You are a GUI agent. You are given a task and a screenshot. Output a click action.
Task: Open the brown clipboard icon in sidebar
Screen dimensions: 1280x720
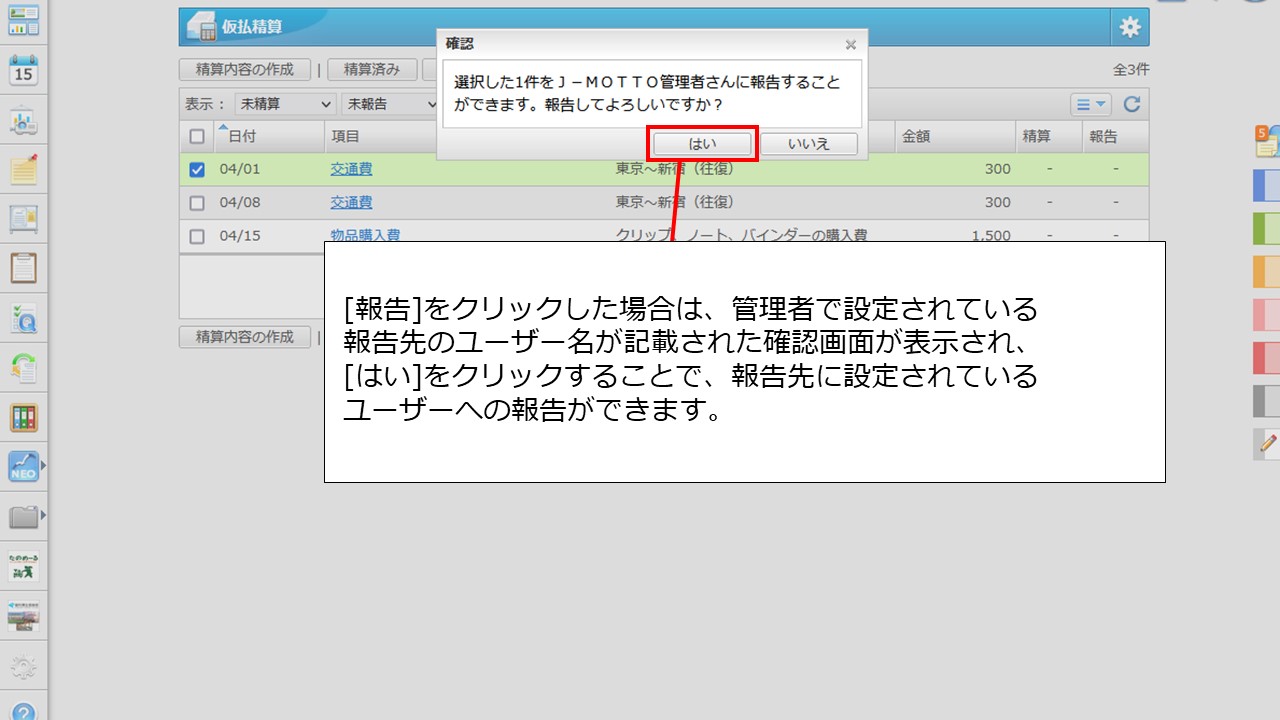coord(23,269)
